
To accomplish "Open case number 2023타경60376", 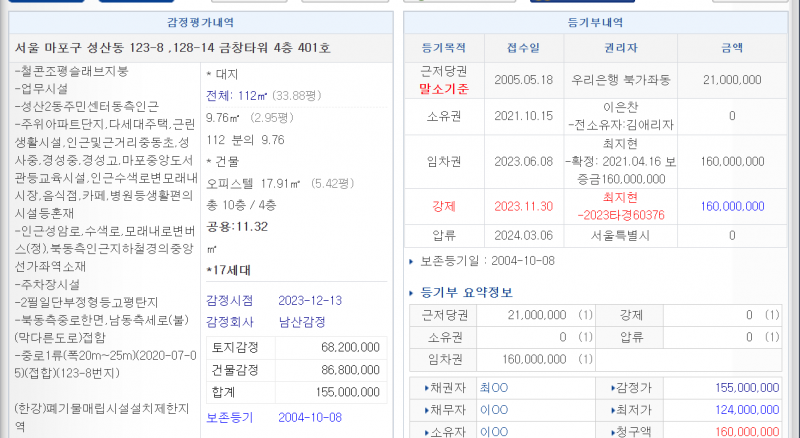I will pyautogui.click(x=621, y=215).
